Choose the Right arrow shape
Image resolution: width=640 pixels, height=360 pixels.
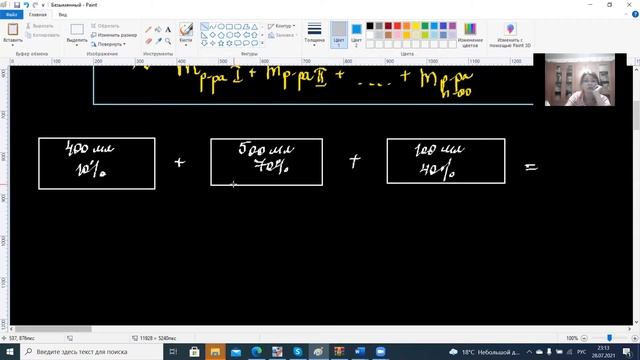238,35
